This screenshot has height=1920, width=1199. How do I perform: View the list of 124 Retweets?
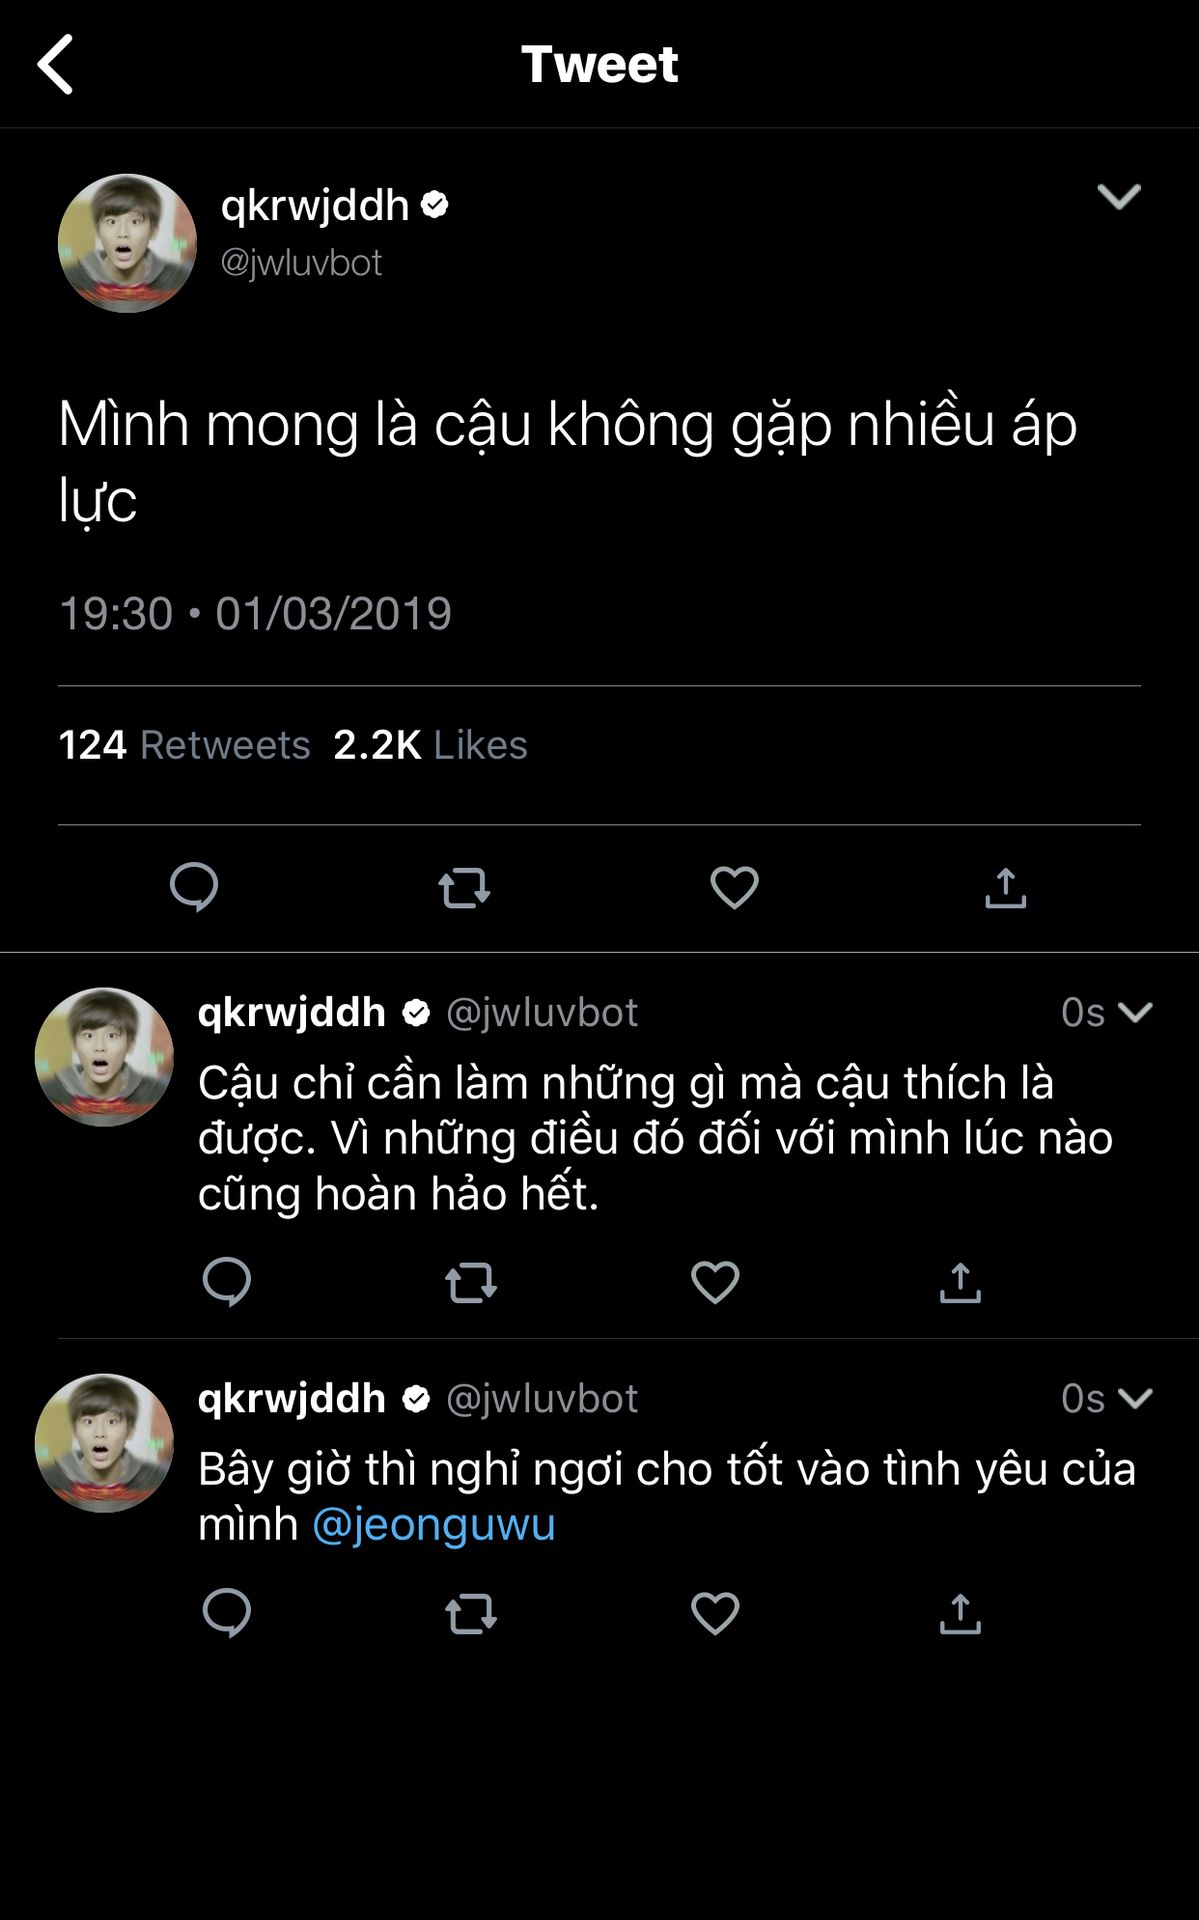(185, 745)
